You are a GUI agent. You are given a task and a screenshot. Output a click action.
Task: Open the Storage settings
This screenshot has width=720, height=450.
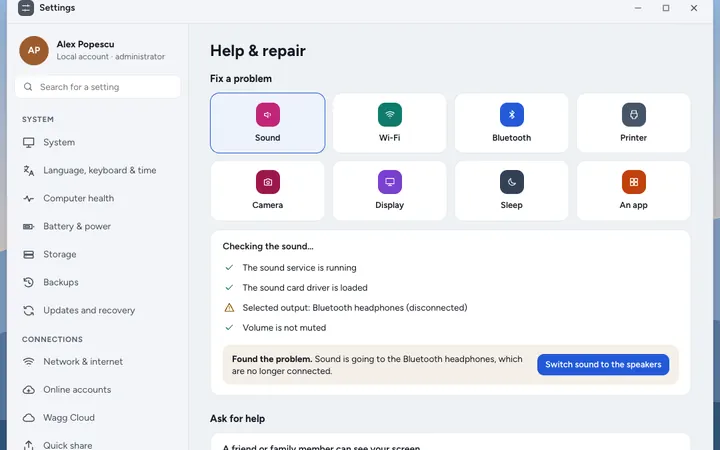click(98, 254)
